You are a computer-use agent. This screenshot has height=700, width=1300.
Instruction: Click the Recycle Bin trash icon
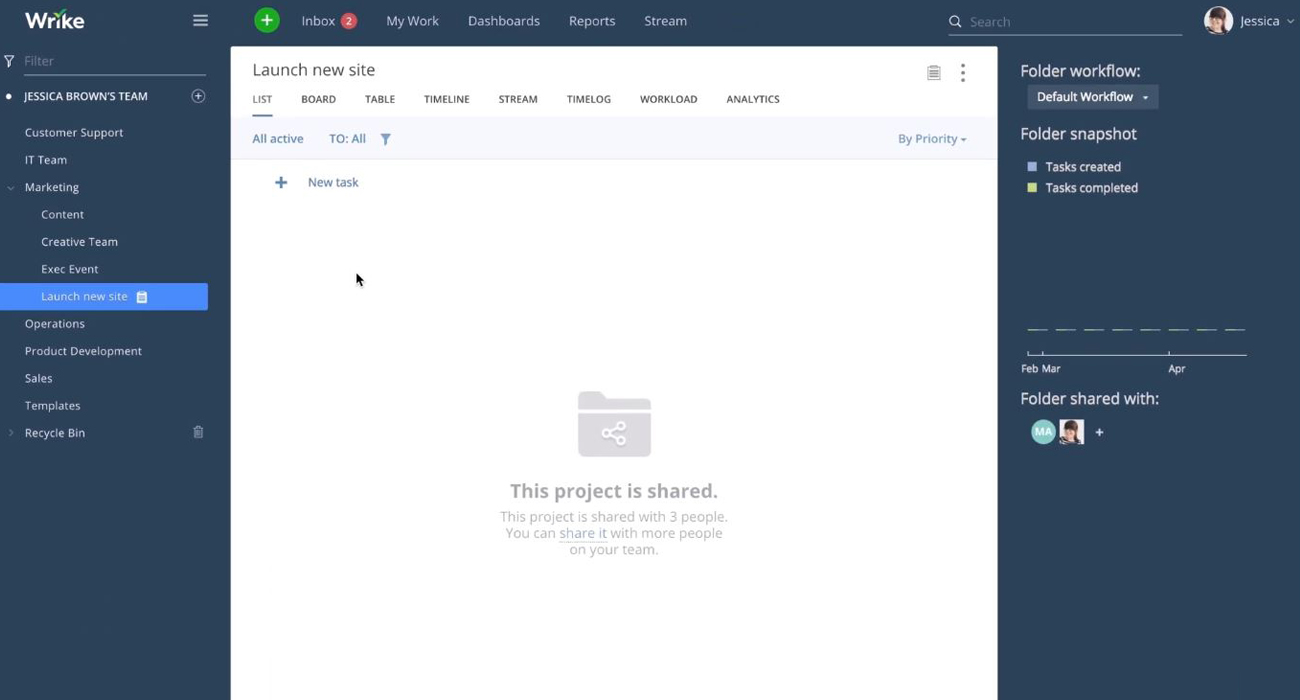tap(198, 432)
